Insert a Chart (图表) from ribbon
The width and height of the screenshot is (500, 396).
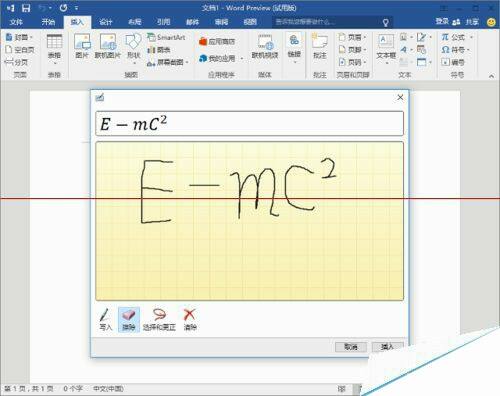(x=159, y=50)
